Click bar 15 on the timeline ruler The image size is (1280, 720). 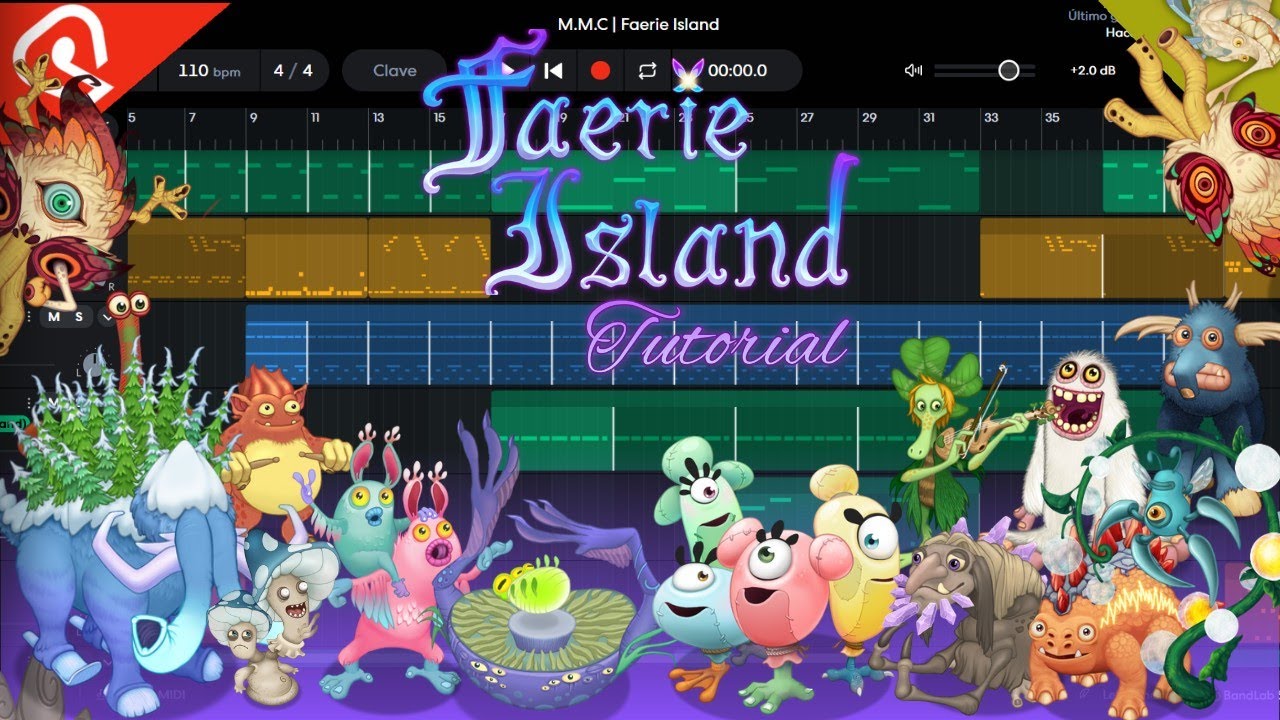coord(439,118)
